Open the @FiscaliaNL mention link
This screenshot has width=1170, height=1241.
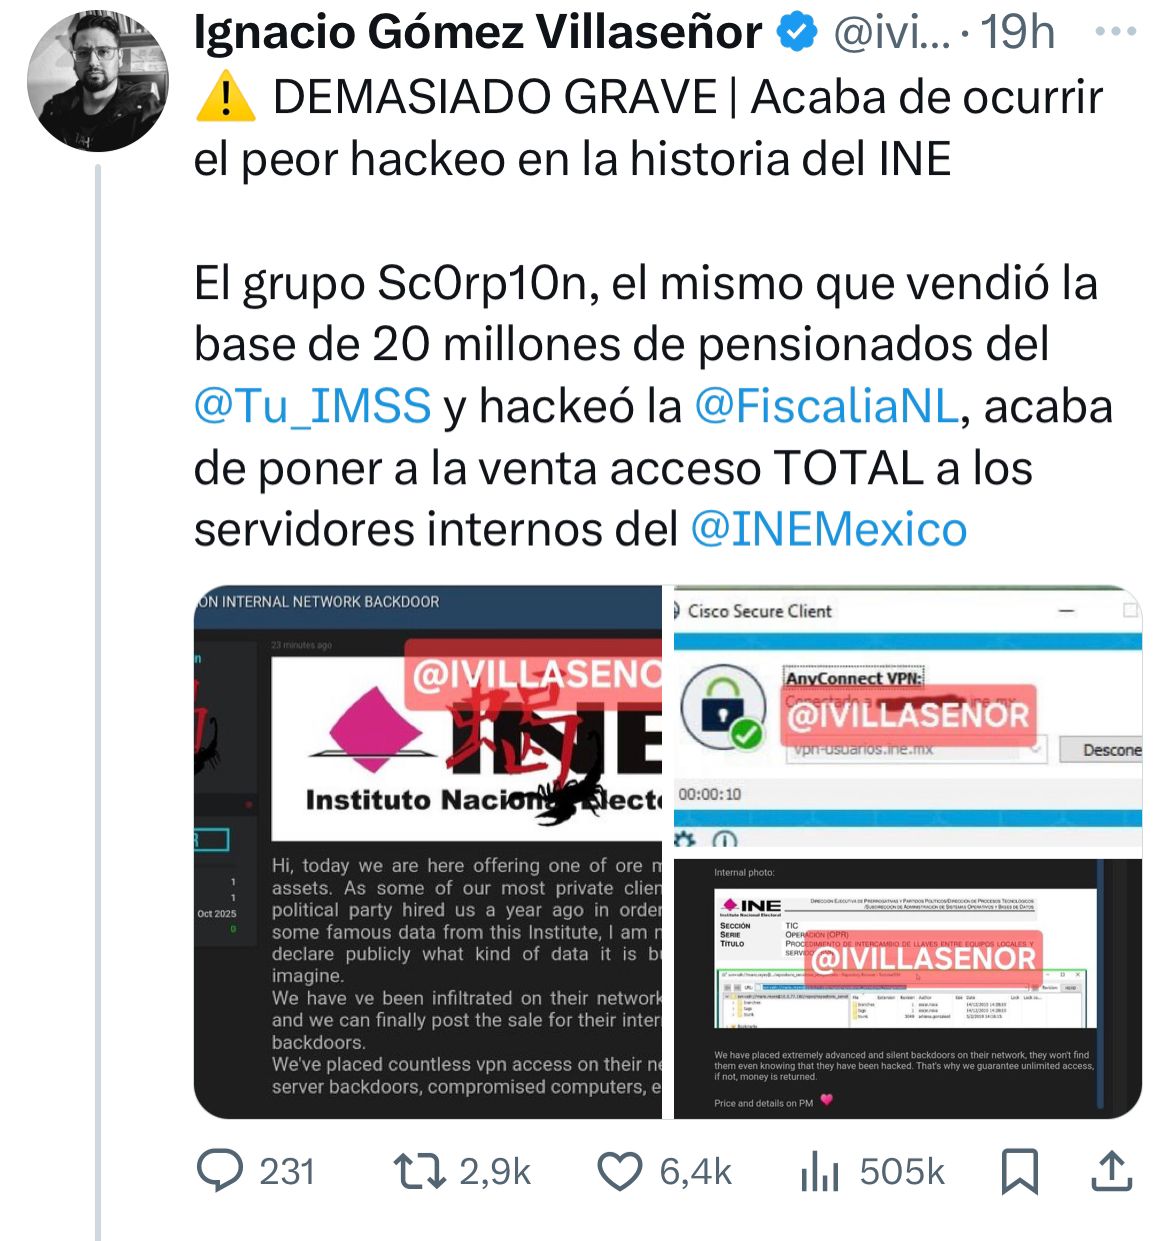(x=826, y=407)
